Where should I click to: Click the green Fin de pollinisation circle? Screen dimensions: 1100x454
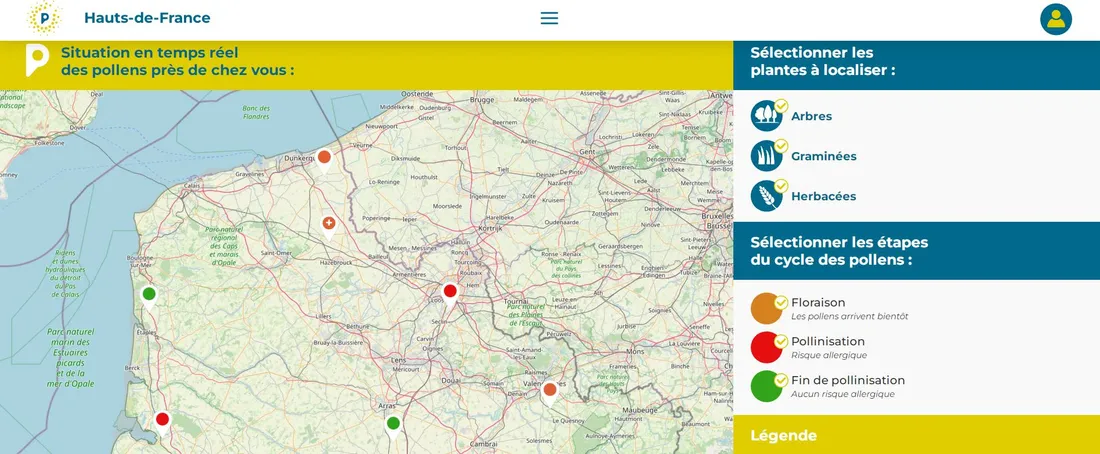pos(766,386)
